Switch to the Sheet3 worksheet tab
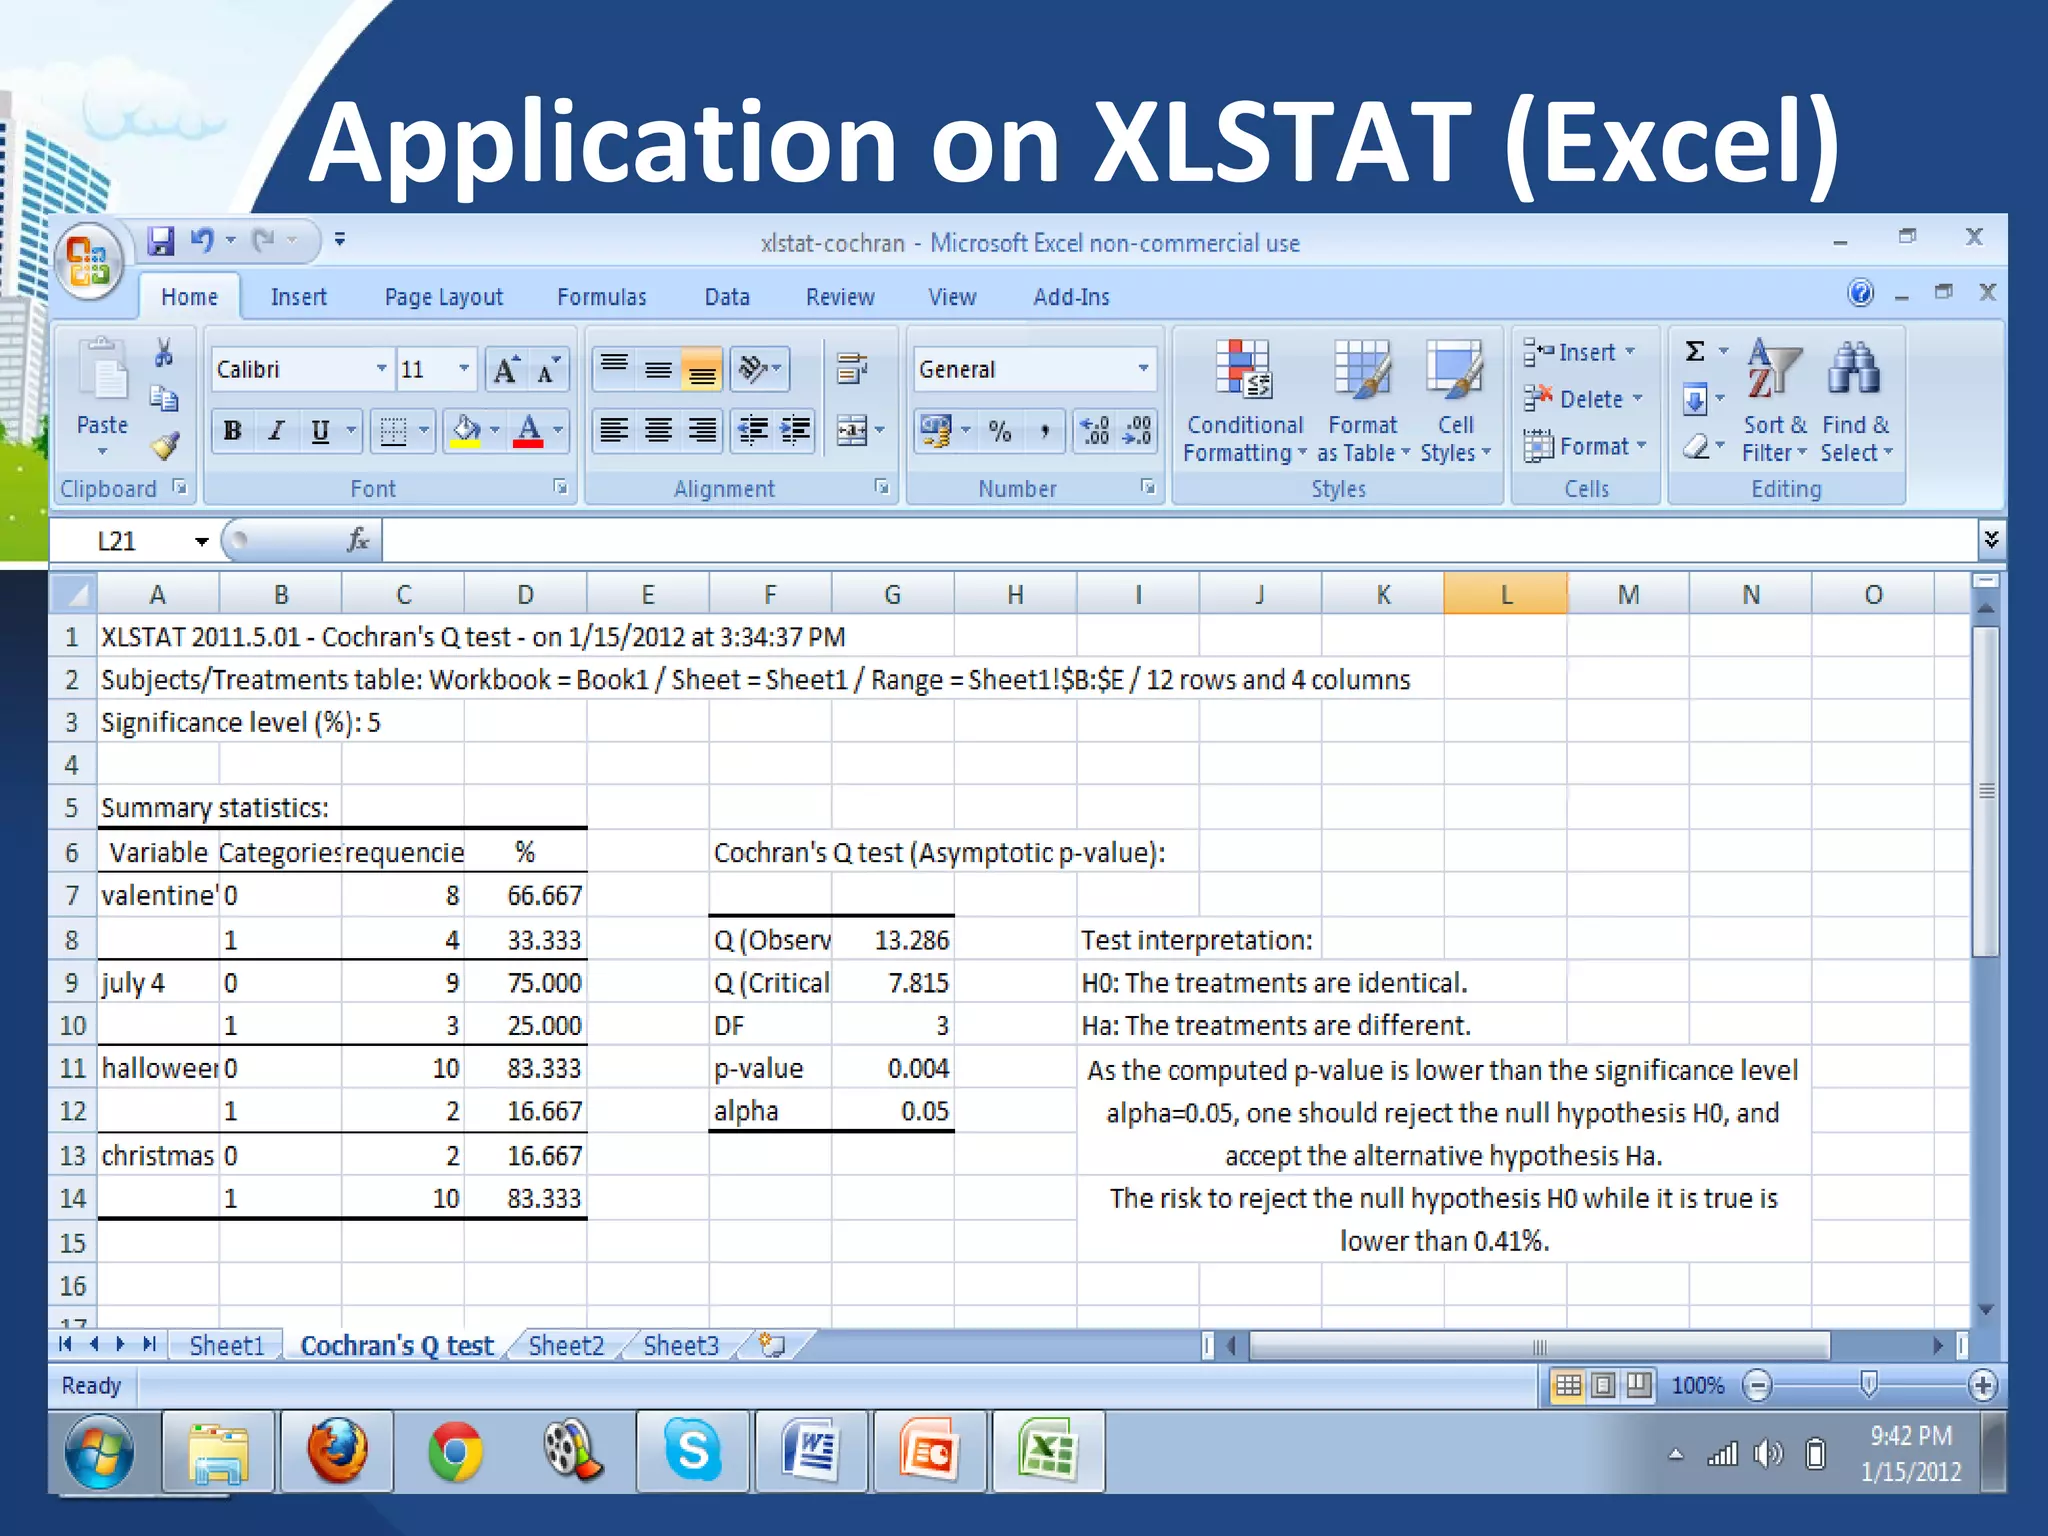 (681, 1346)
